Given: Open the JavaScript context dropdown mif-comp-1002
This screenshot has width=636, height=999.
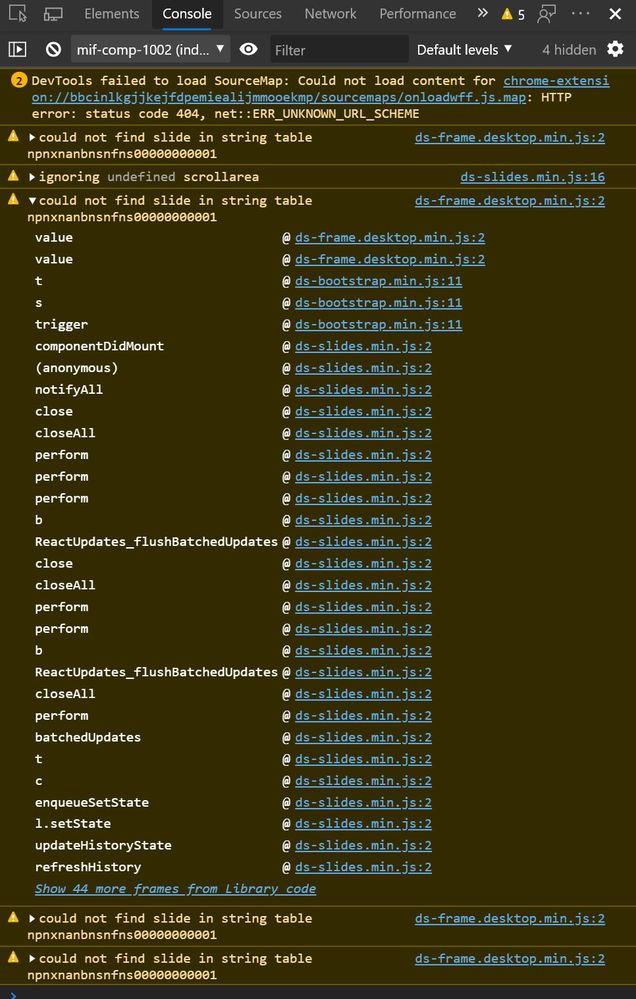Looking at the screenshot, I should pos(151,49).
